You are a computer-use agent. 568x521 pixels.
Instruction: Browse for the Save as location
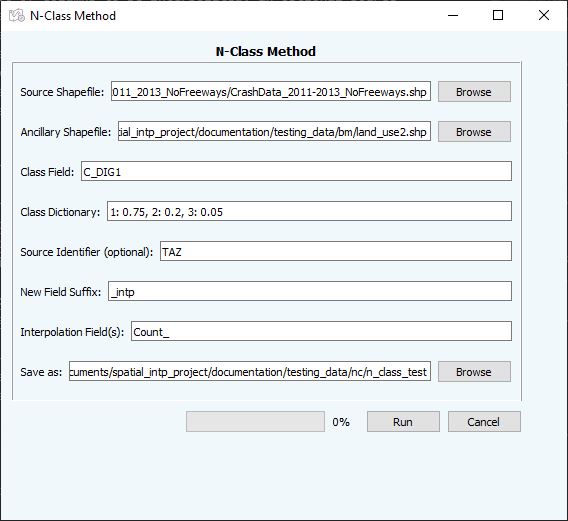pyautogui.click(x=474, y=371)
